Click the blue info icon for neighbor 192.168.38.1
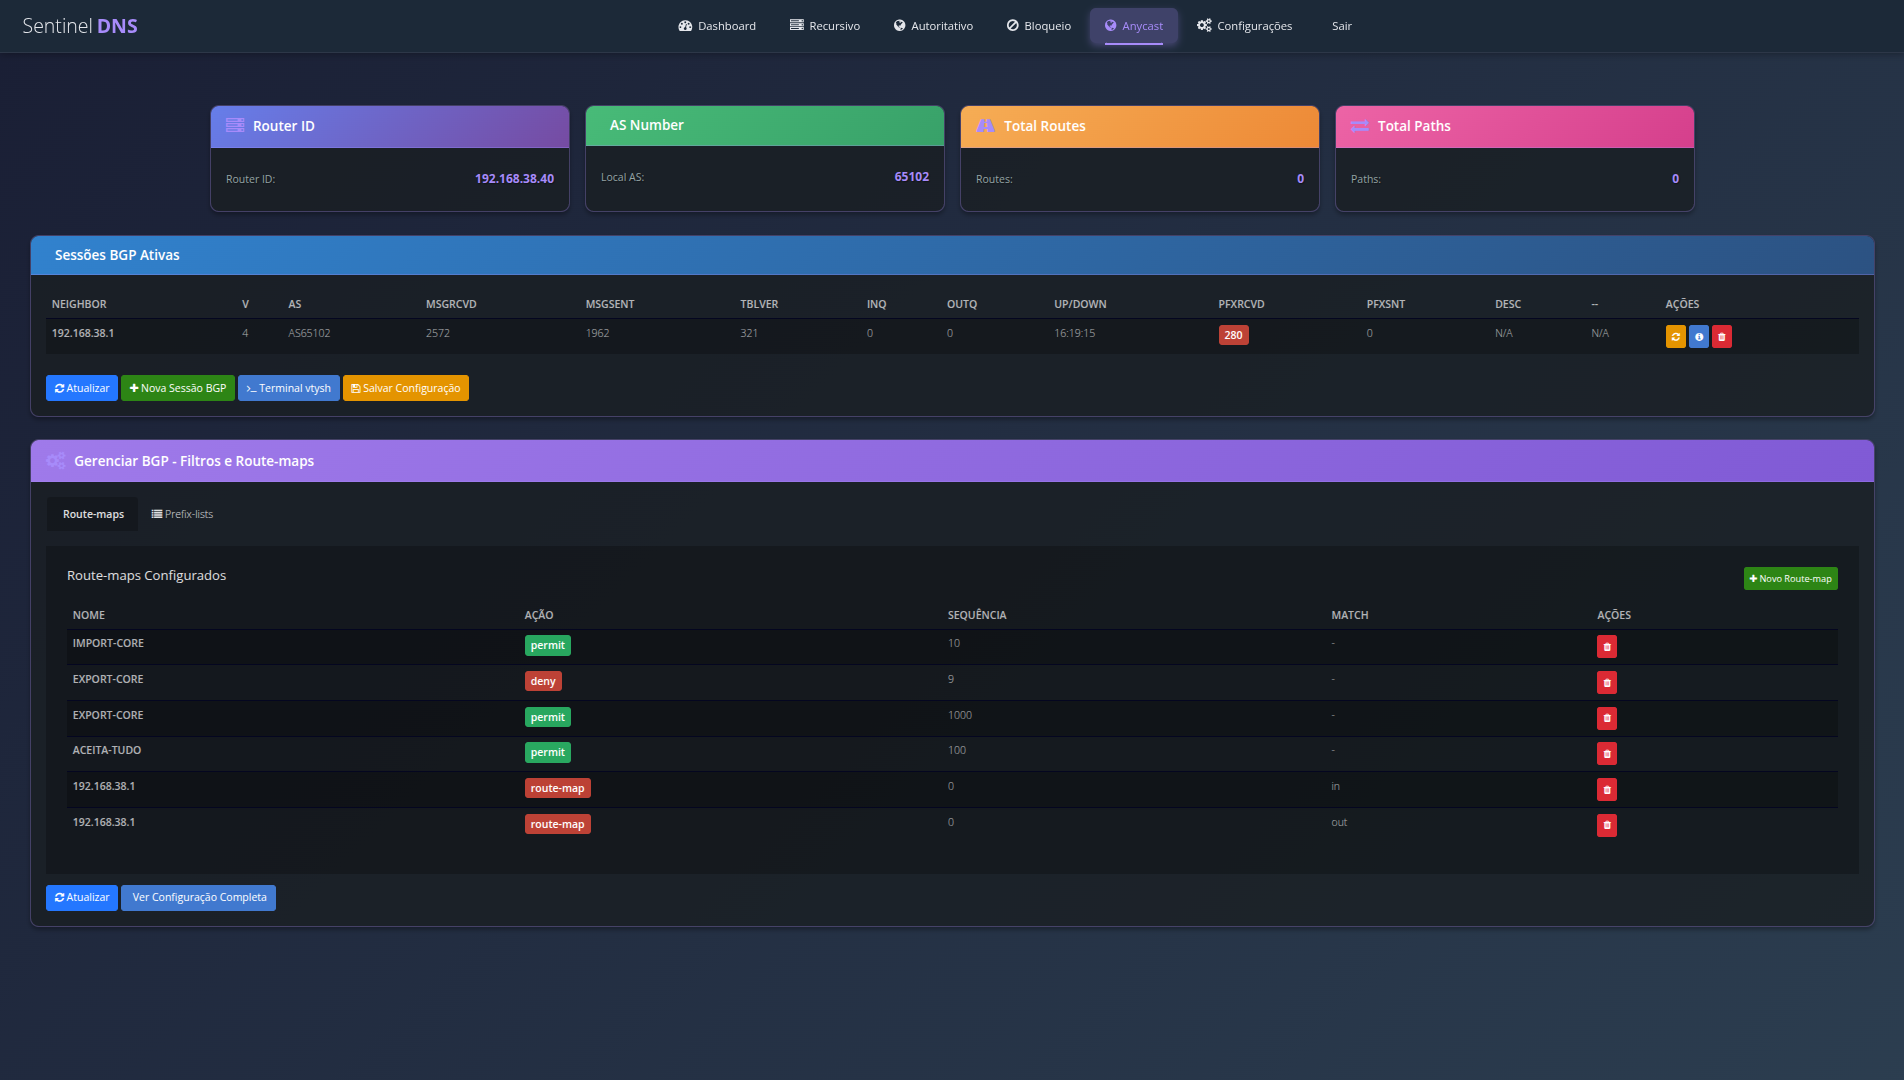The image size is (1904, 1080). (x=1699, y=337)
